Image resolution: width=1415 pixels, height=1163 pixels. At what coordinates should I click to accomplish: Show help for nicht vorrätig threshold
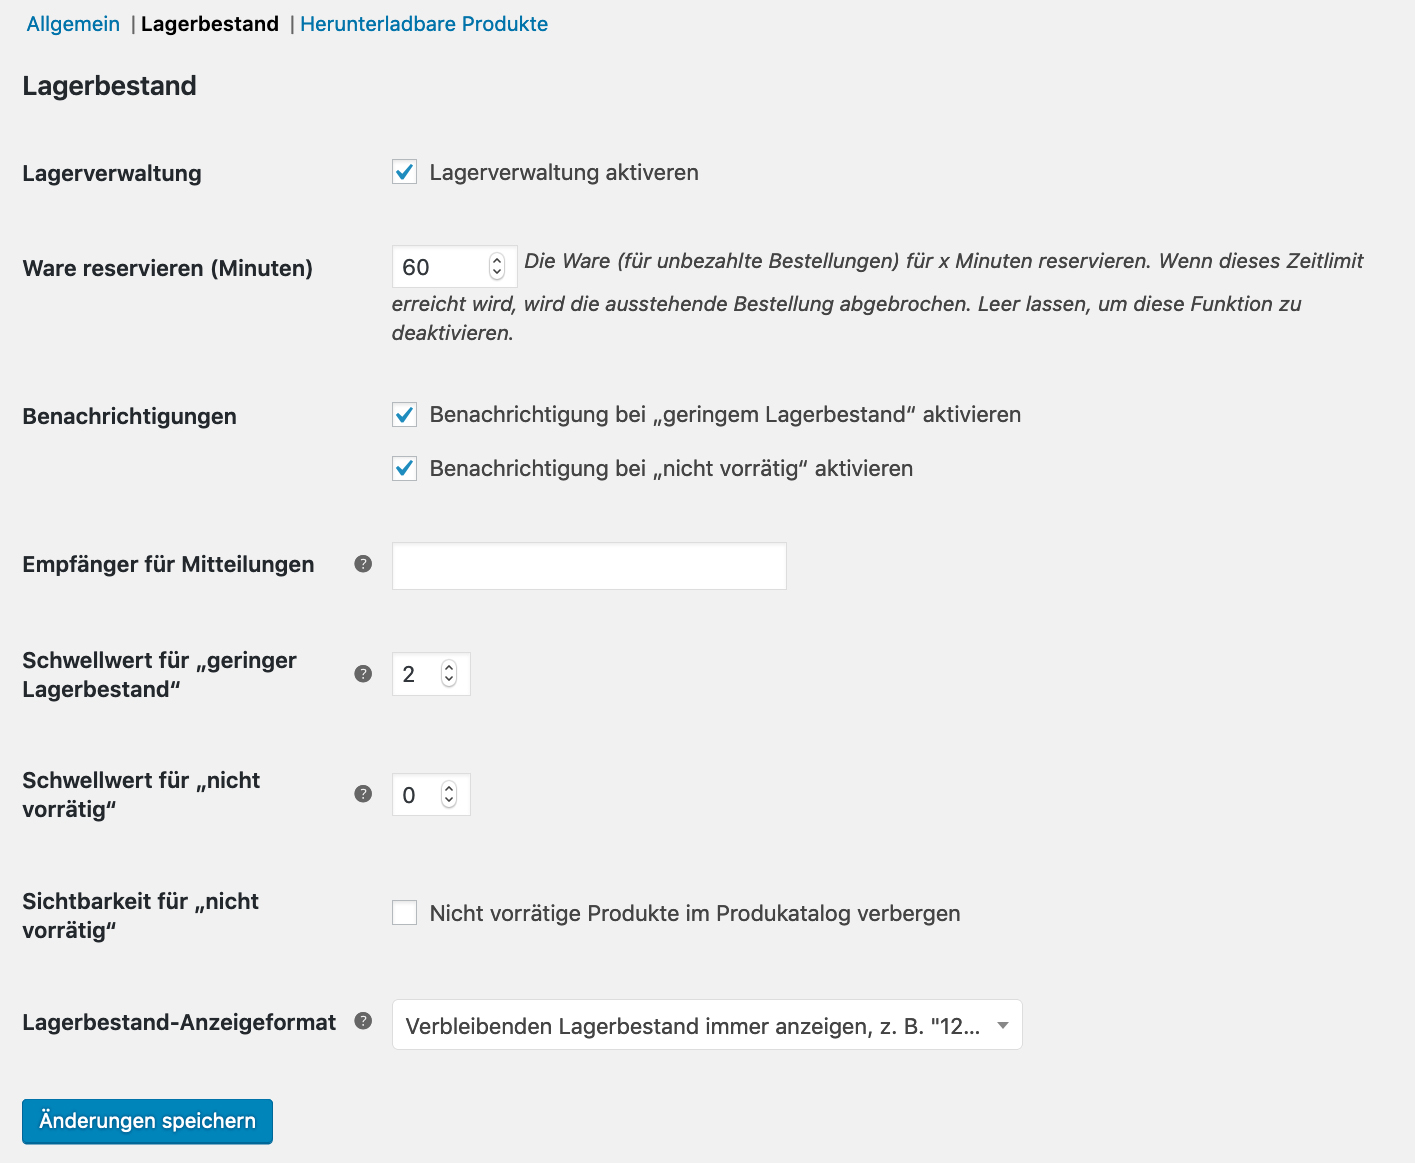[x=363, y=794]
